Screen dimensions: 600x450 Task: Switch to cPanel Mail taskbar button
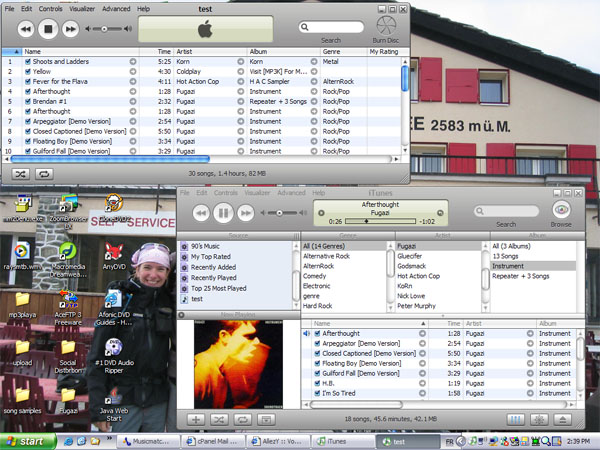click(213, 442)
